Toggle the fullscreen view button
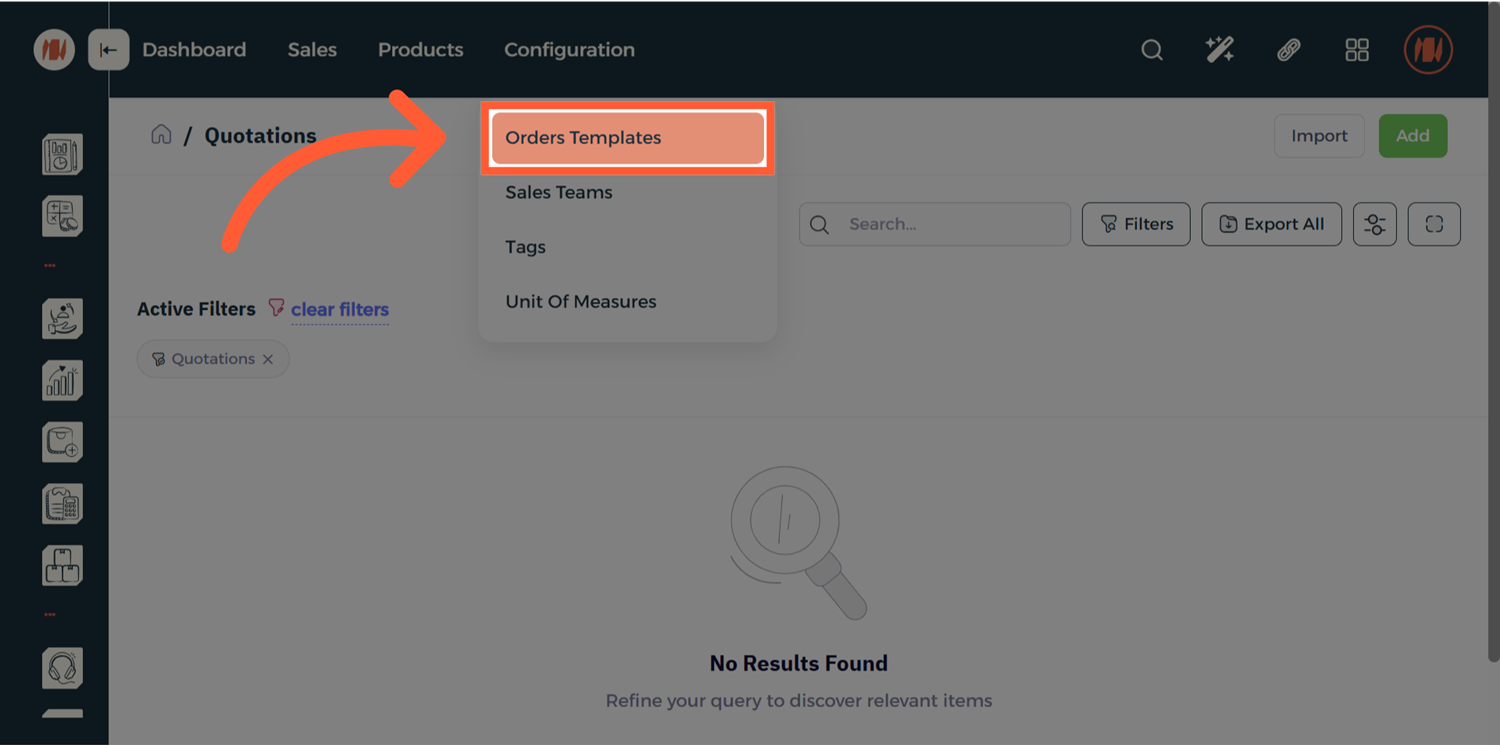The width and height of the screenshot is (1500, 745). (1434, 224)
